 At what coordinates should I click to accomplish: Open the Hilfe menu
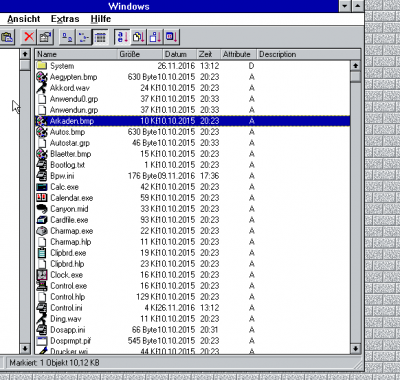pos(101,19)
